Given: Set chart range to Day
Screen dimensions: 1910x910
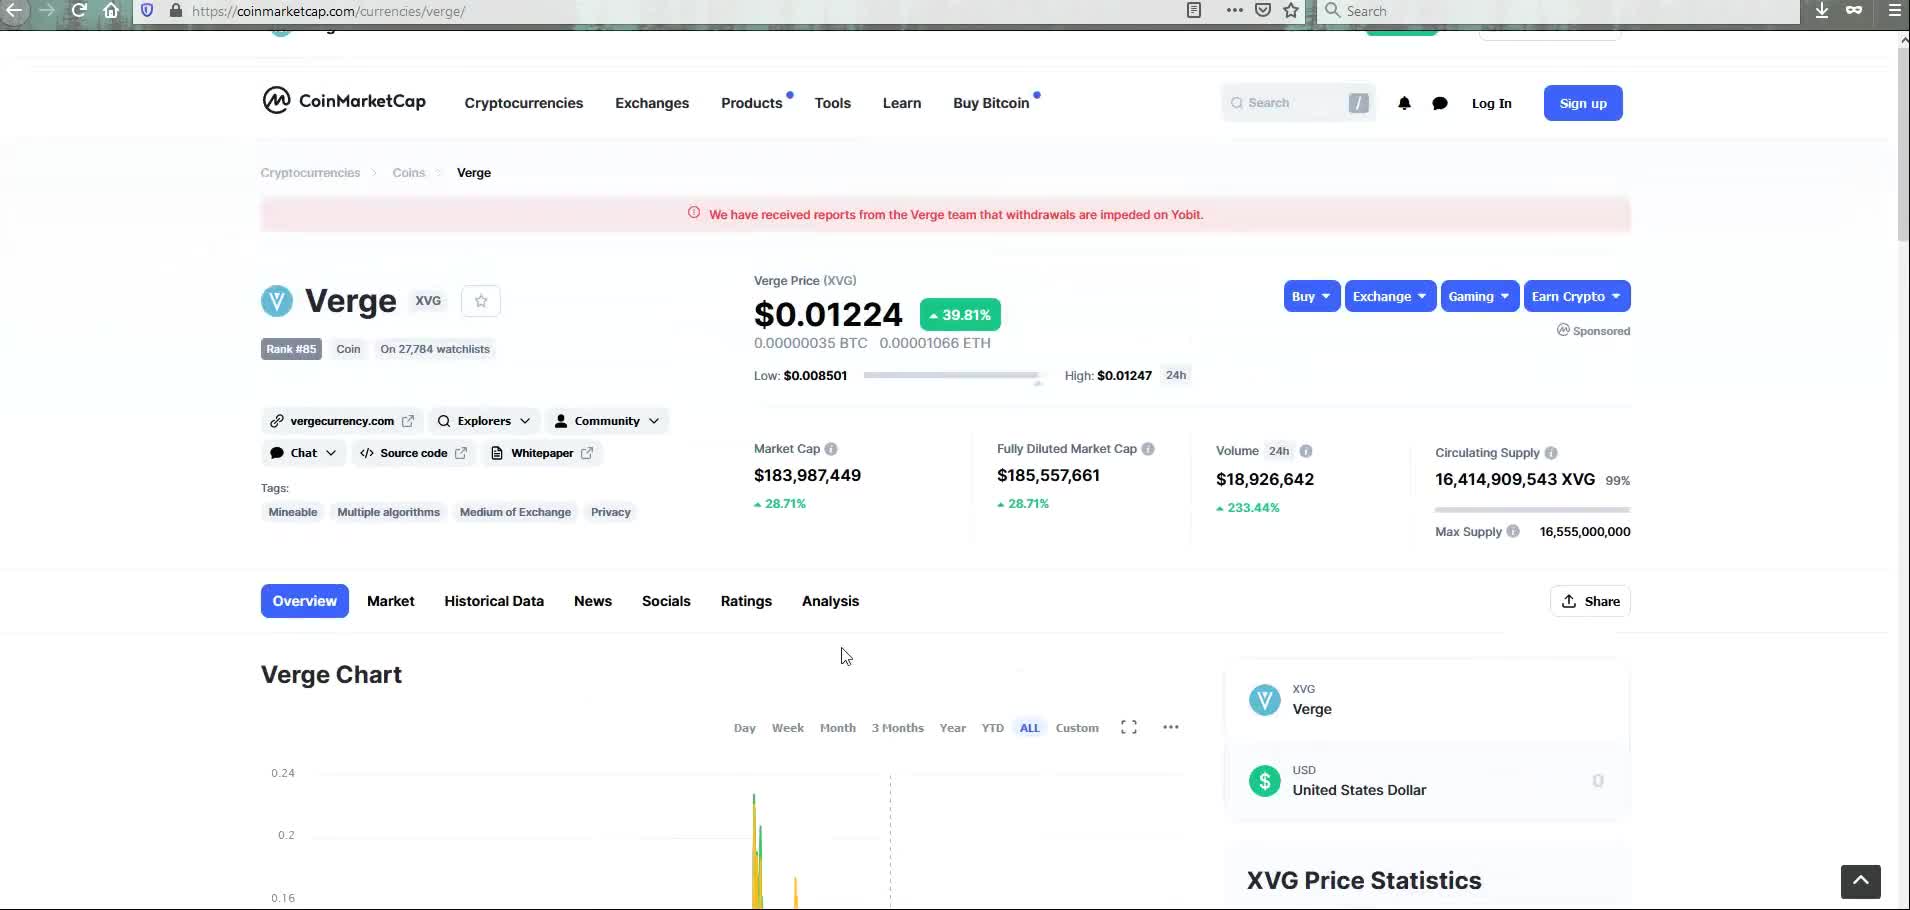Looking at the screenshot, I should tap(745, 728).
